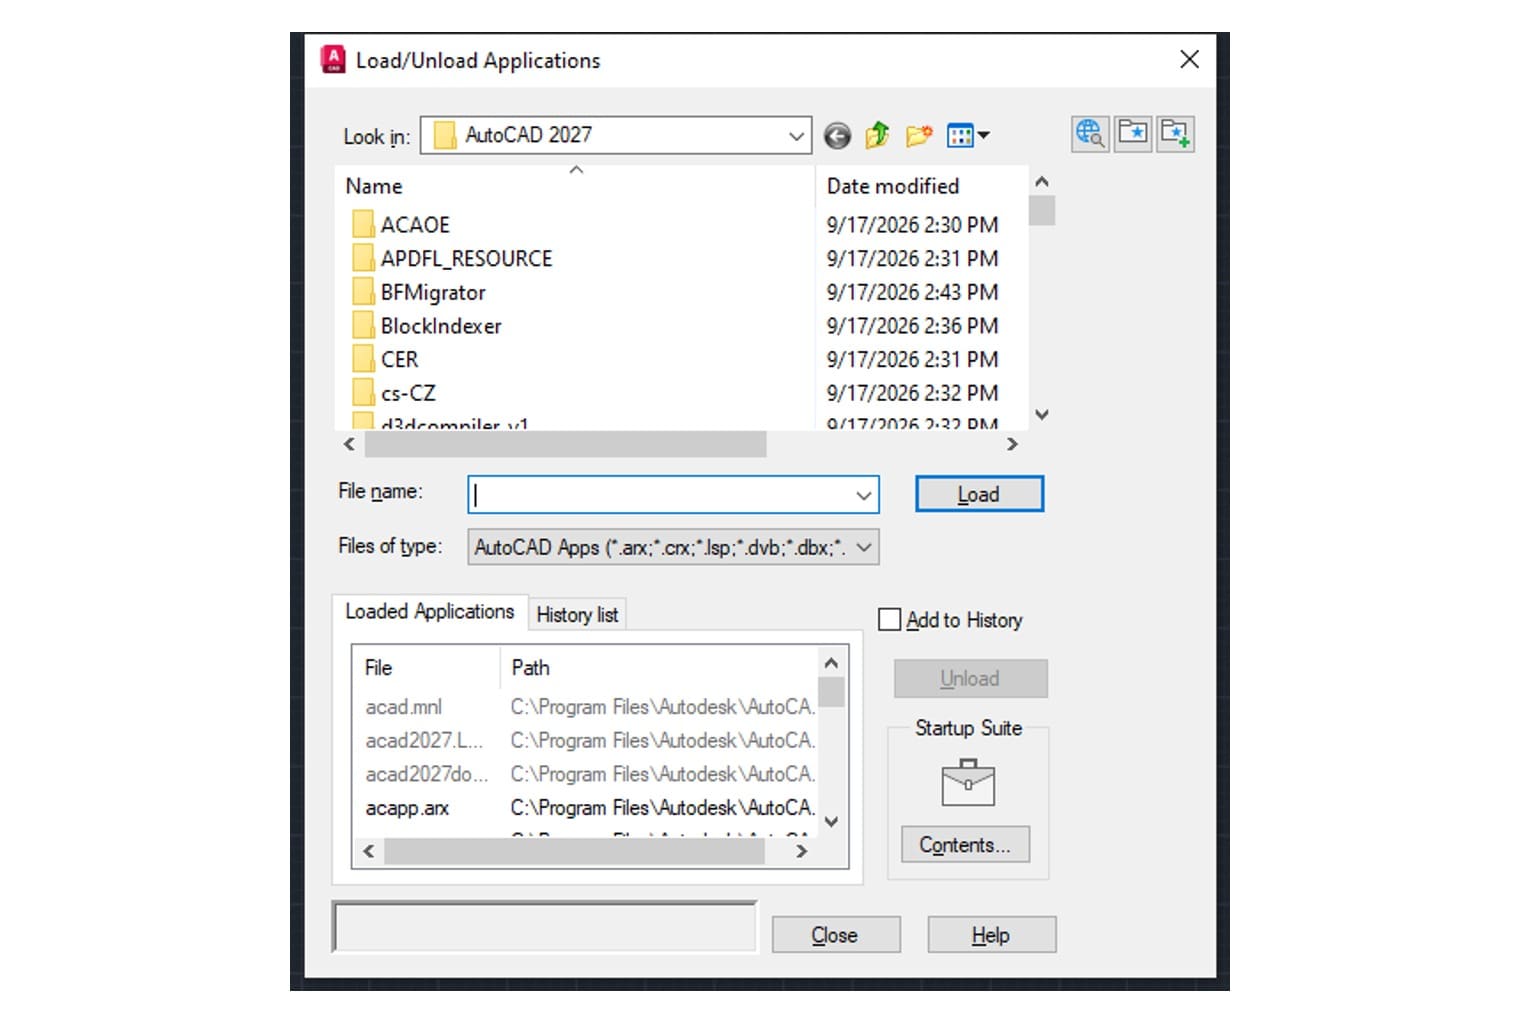Expand the Look in AutoCAD 2027 dropdown
This screenshot has height=1023, width=1520.
click(796, 135)
